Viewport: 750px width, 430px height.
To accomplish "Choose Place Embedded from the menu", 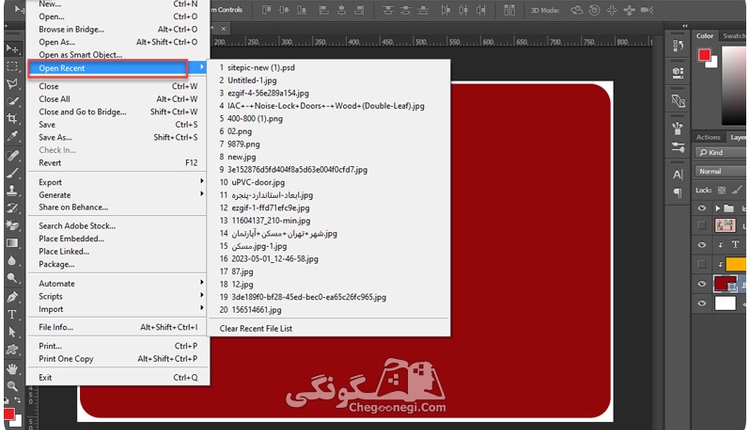I will (x=118, y=238).
